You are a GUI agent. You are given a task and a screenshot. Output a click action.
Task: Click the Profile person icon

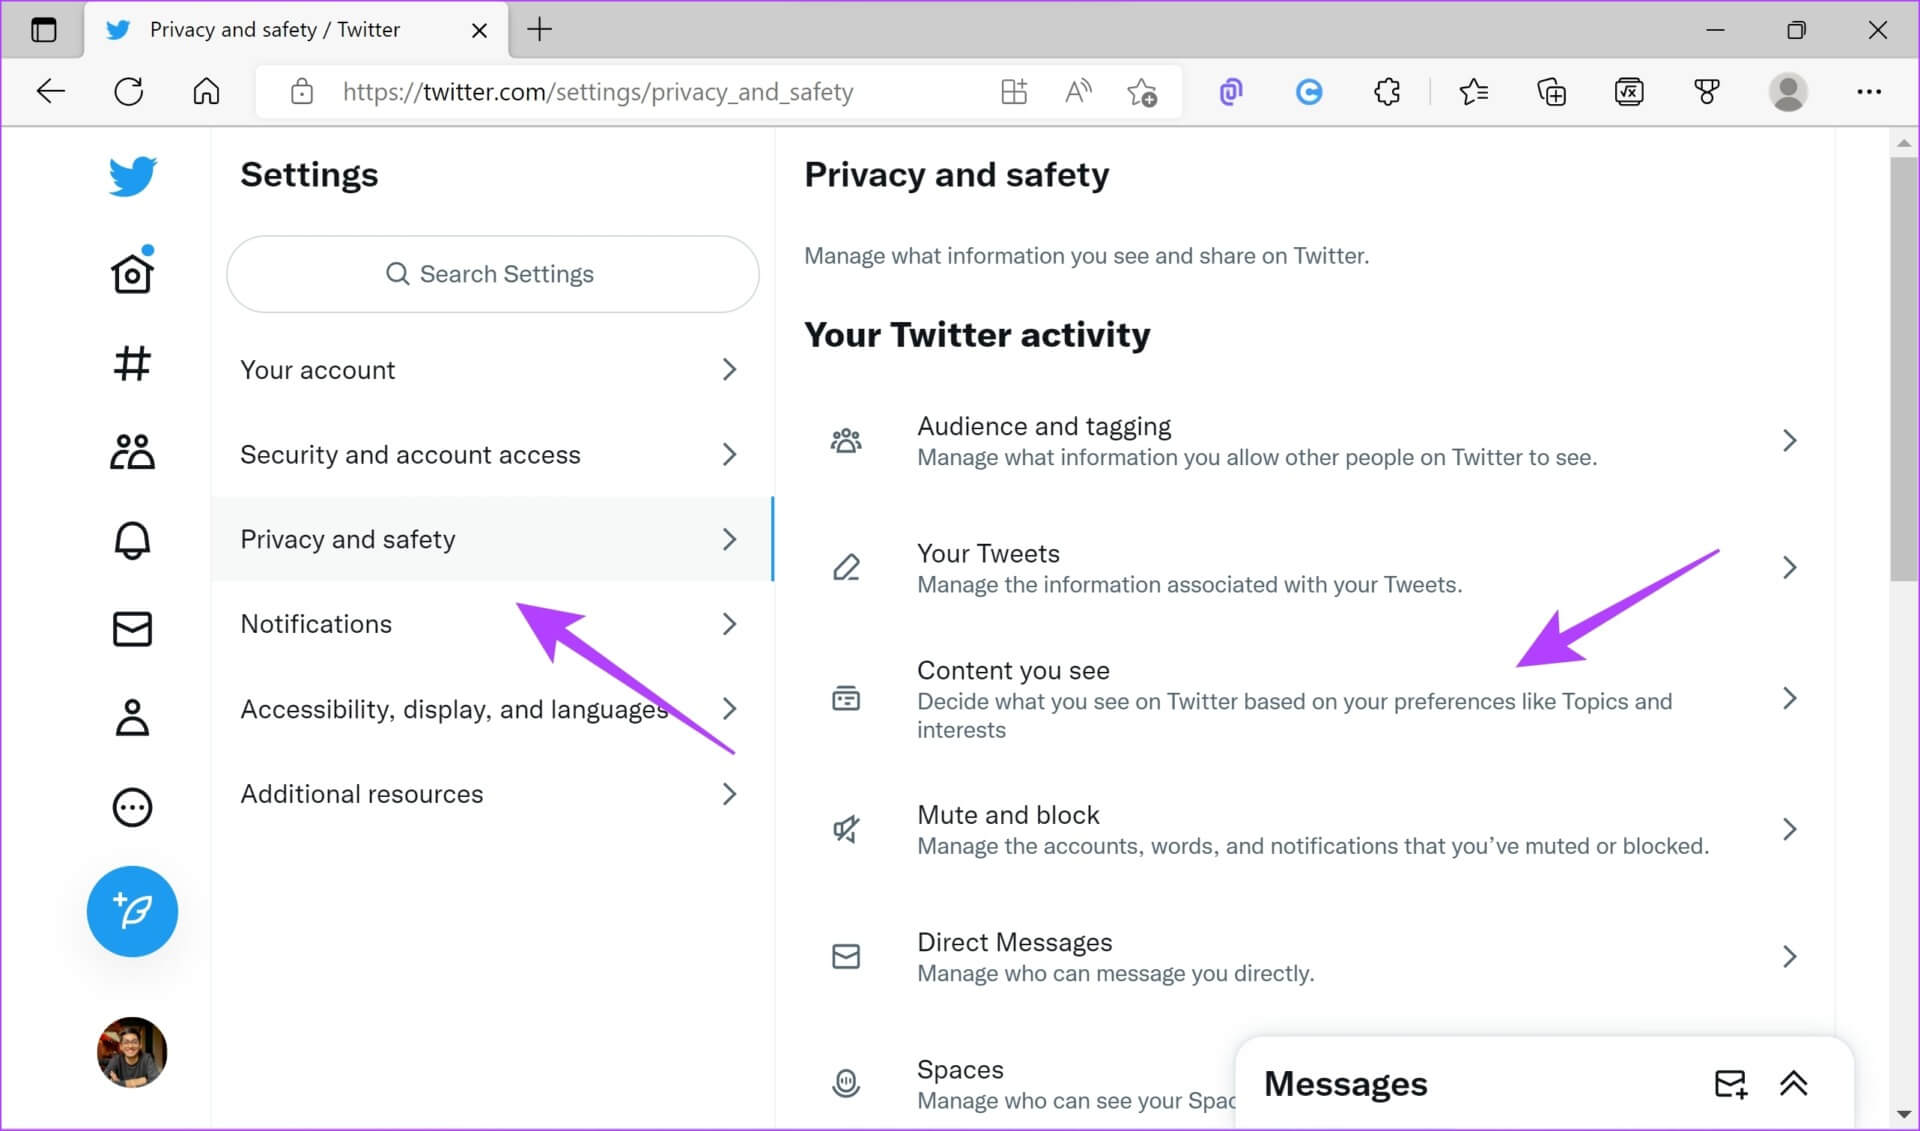[x=132, y=718]
